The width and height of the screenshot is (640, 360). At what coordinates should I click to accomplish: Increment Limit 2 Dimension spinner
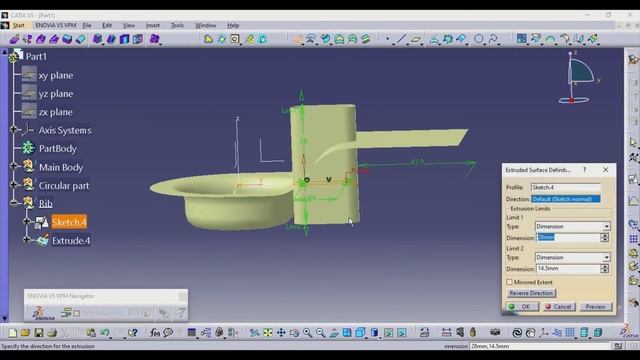(604, 267)
